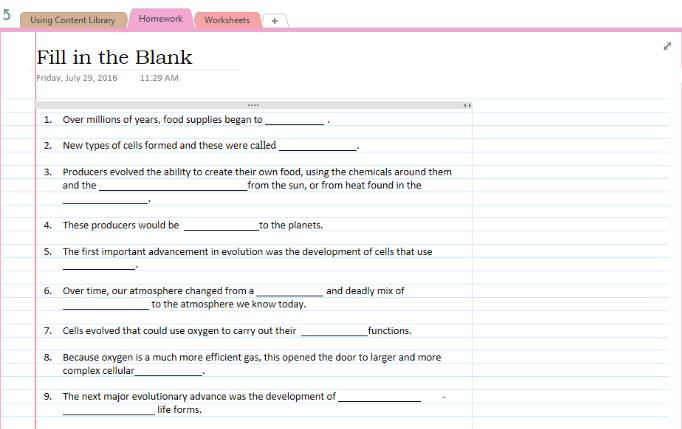Click list number 9.
The height and width of the screenshot is (429, 682).
[47, 396]
